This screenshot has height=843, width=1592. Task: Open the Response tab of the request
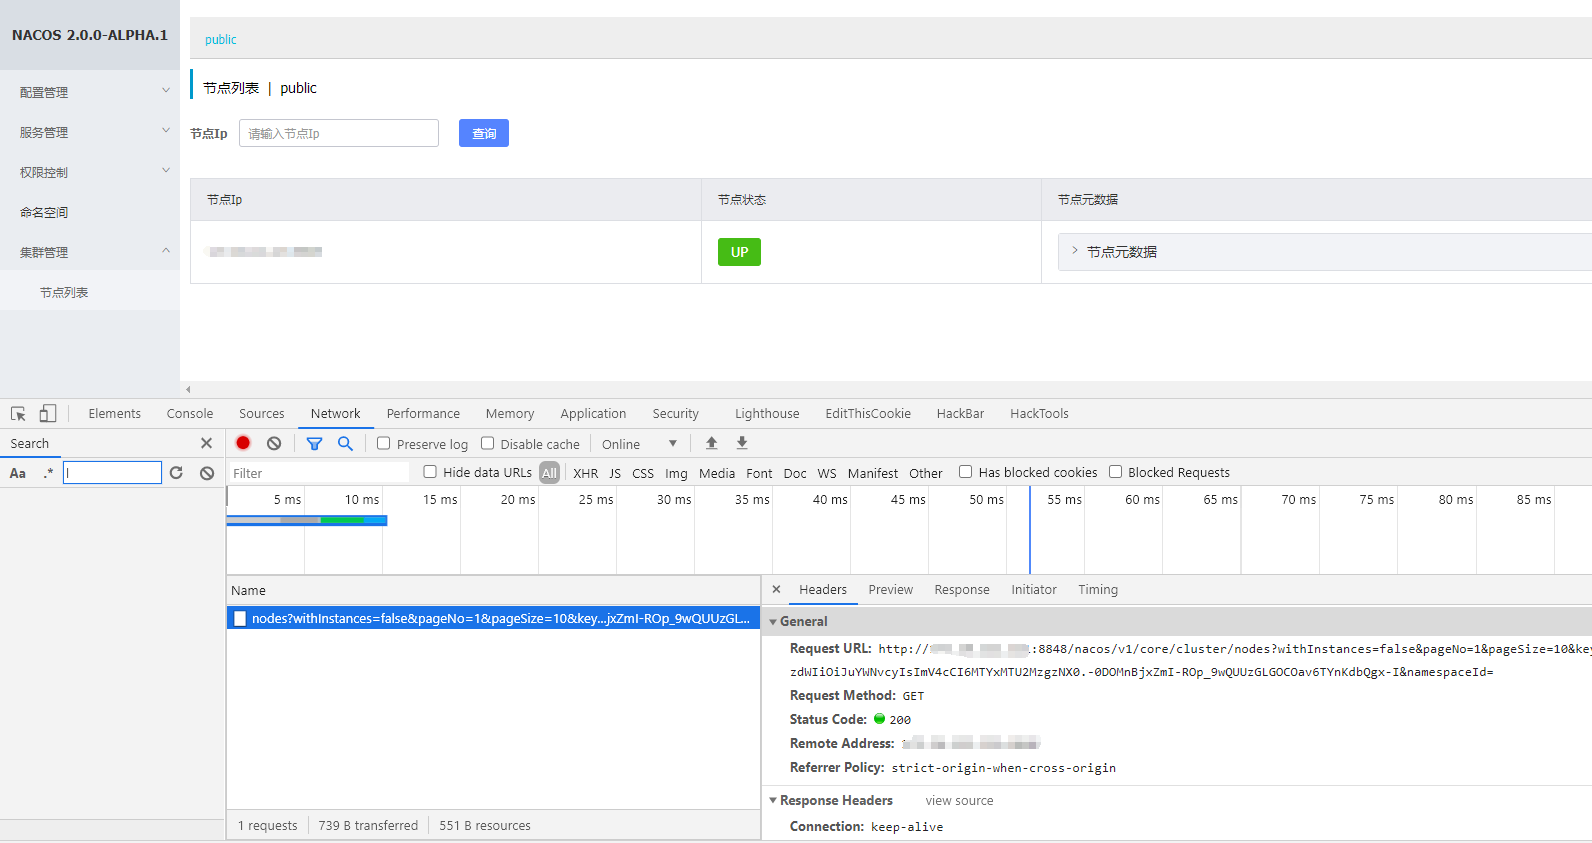[961, 589]
